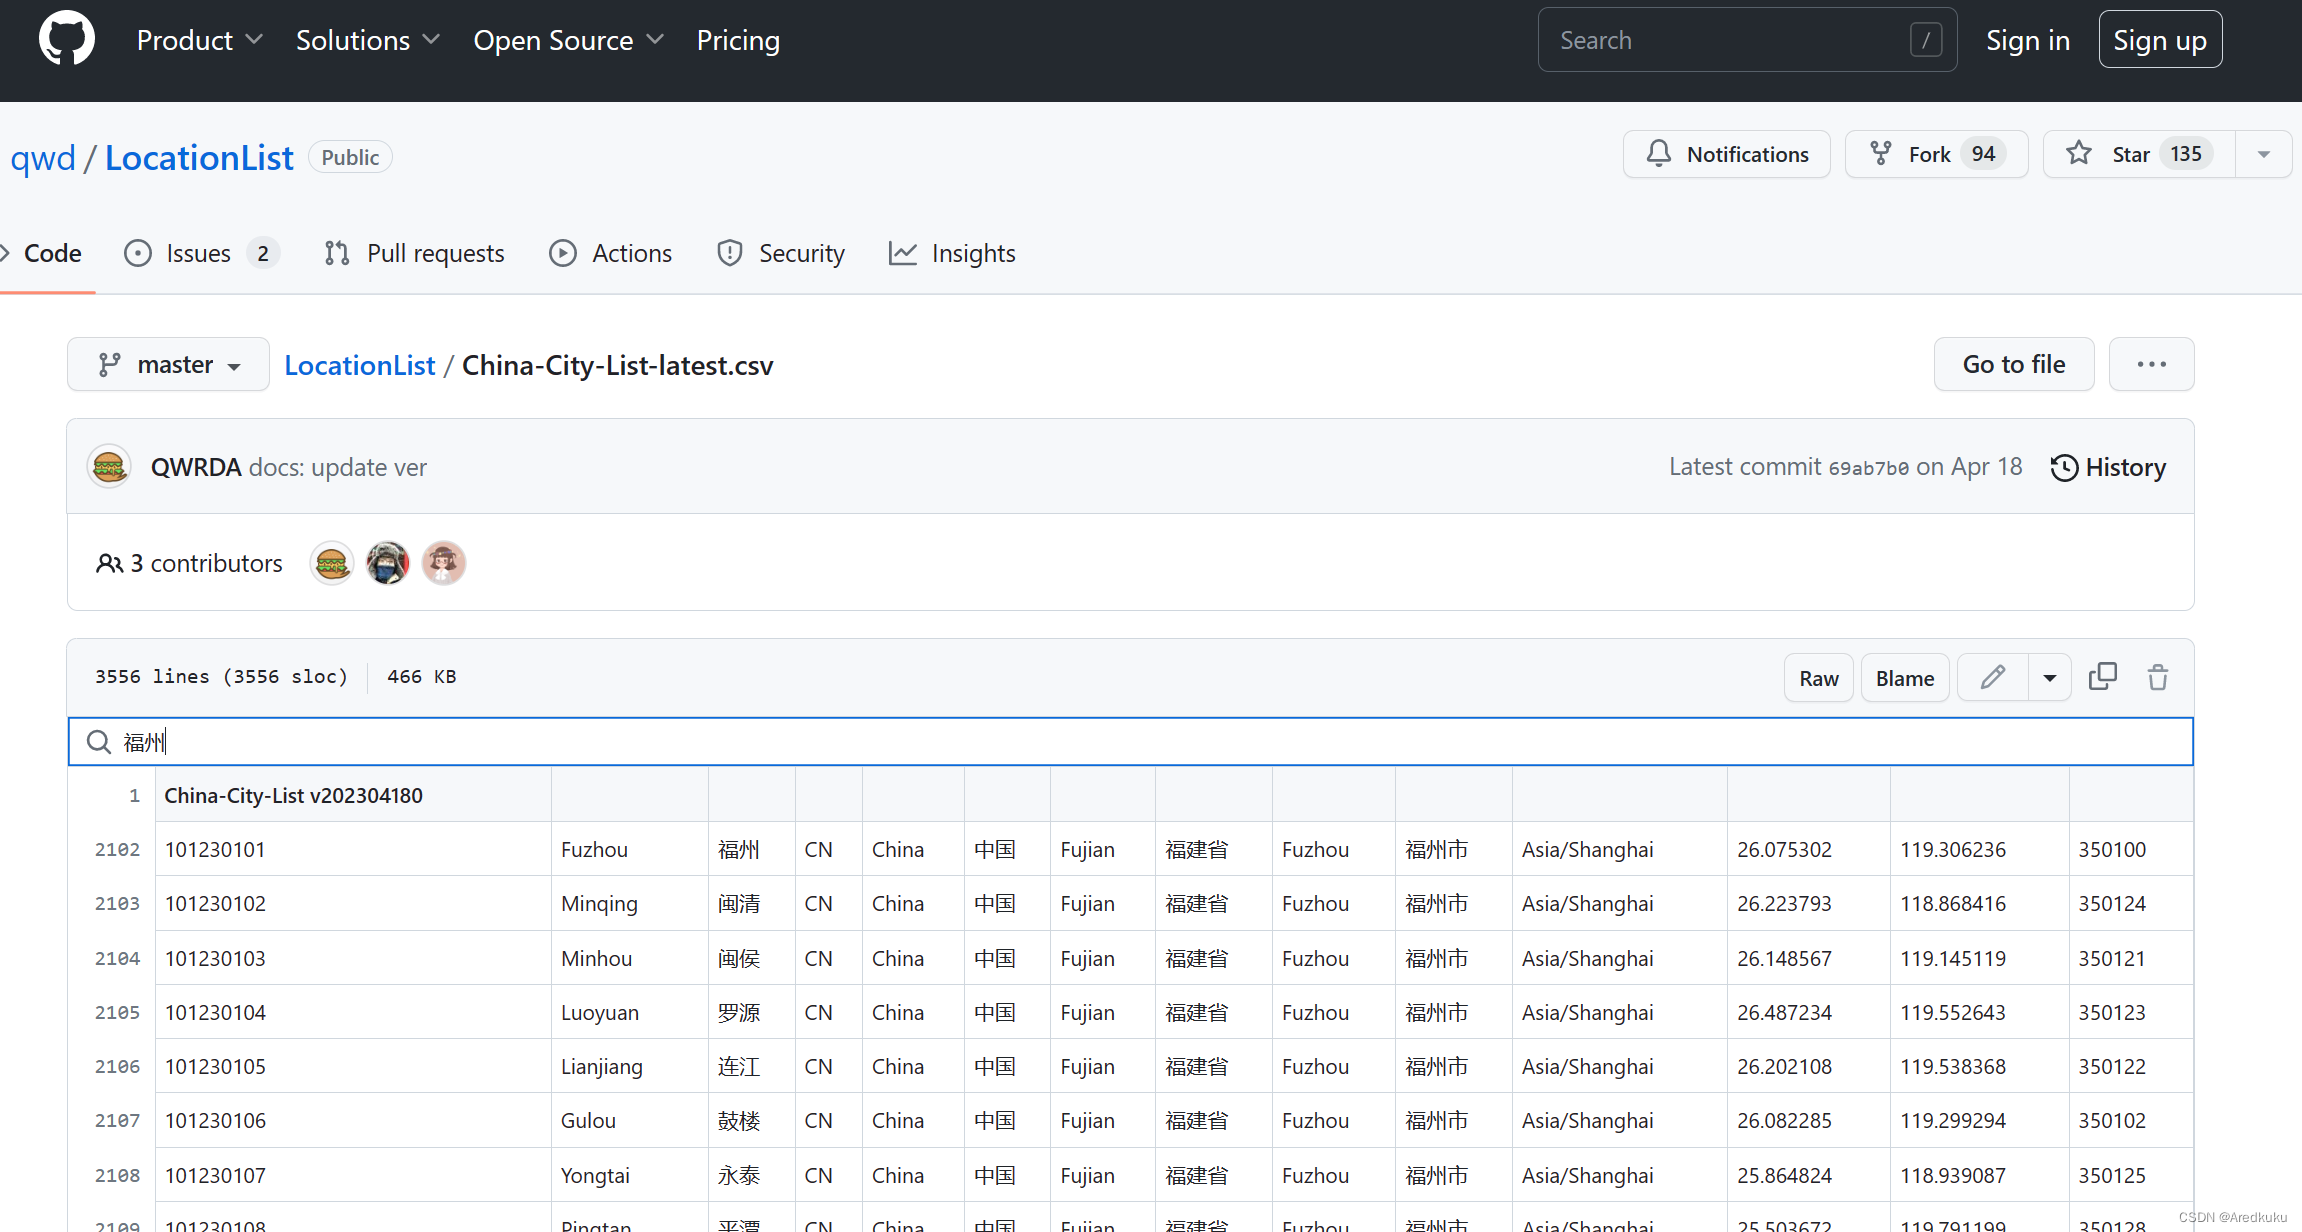Screen dimensions: 2302x1232
Task: Open the LocationList repository title link
Action: (199, 158)
